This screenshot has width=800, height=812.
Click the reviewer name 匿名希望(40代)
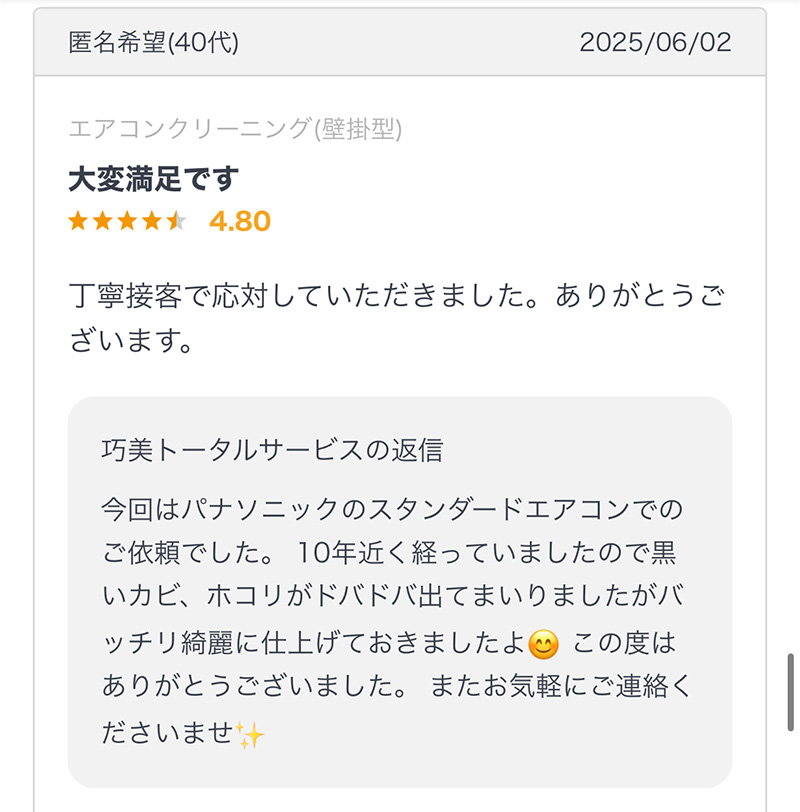(154, 42)
